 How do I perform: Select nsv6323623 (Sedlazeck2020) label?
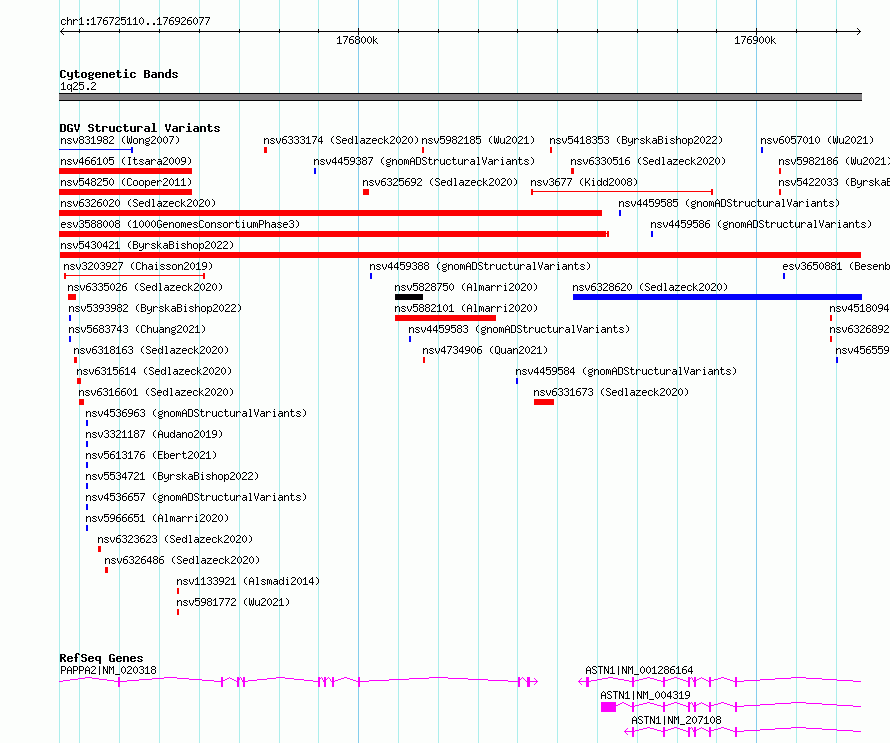(x=175, y=539)
